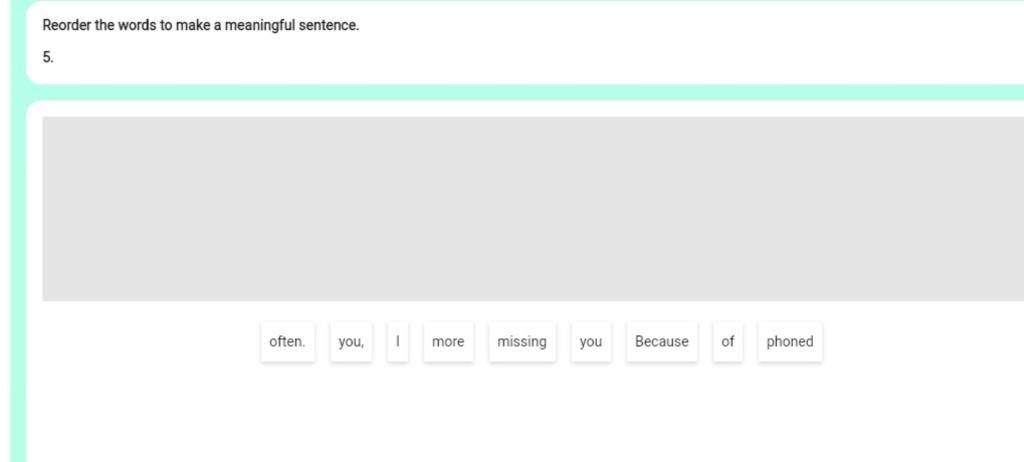1024x462 pixels.
Task: Tap the tile between 'I' and 'missing'
Action: click(x=448, y=342)
